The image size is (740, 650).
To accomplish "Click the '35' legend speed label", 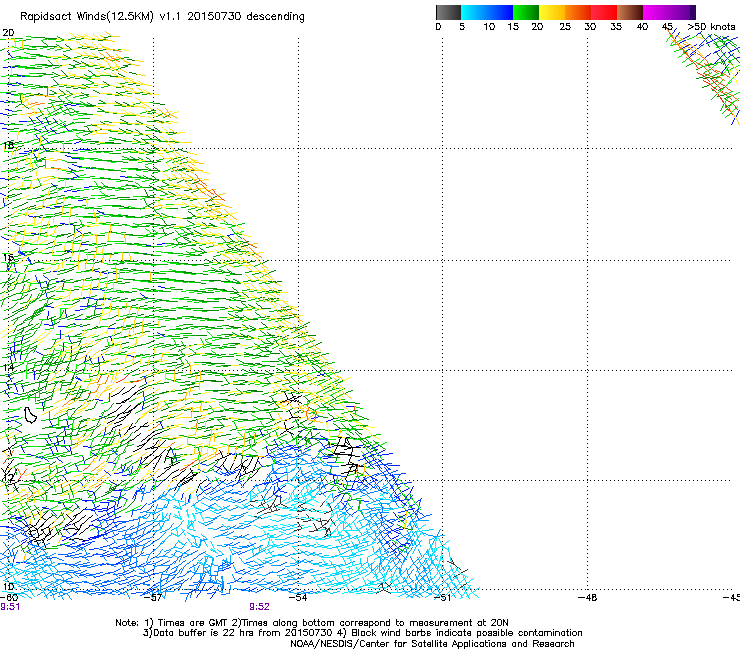I will (x=616, y=27).
